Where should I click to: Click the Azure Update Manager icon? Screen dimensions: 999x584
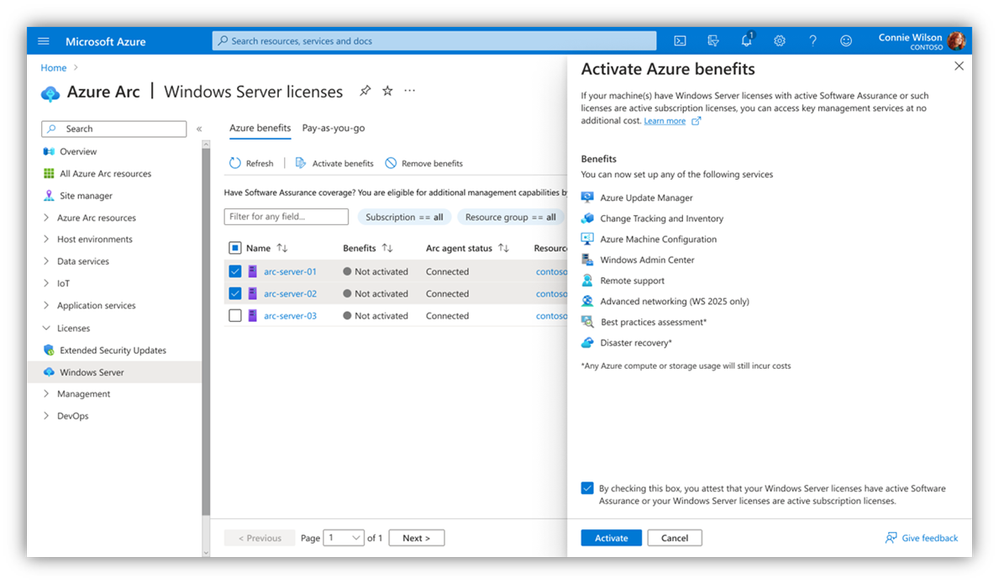[587, 197]
